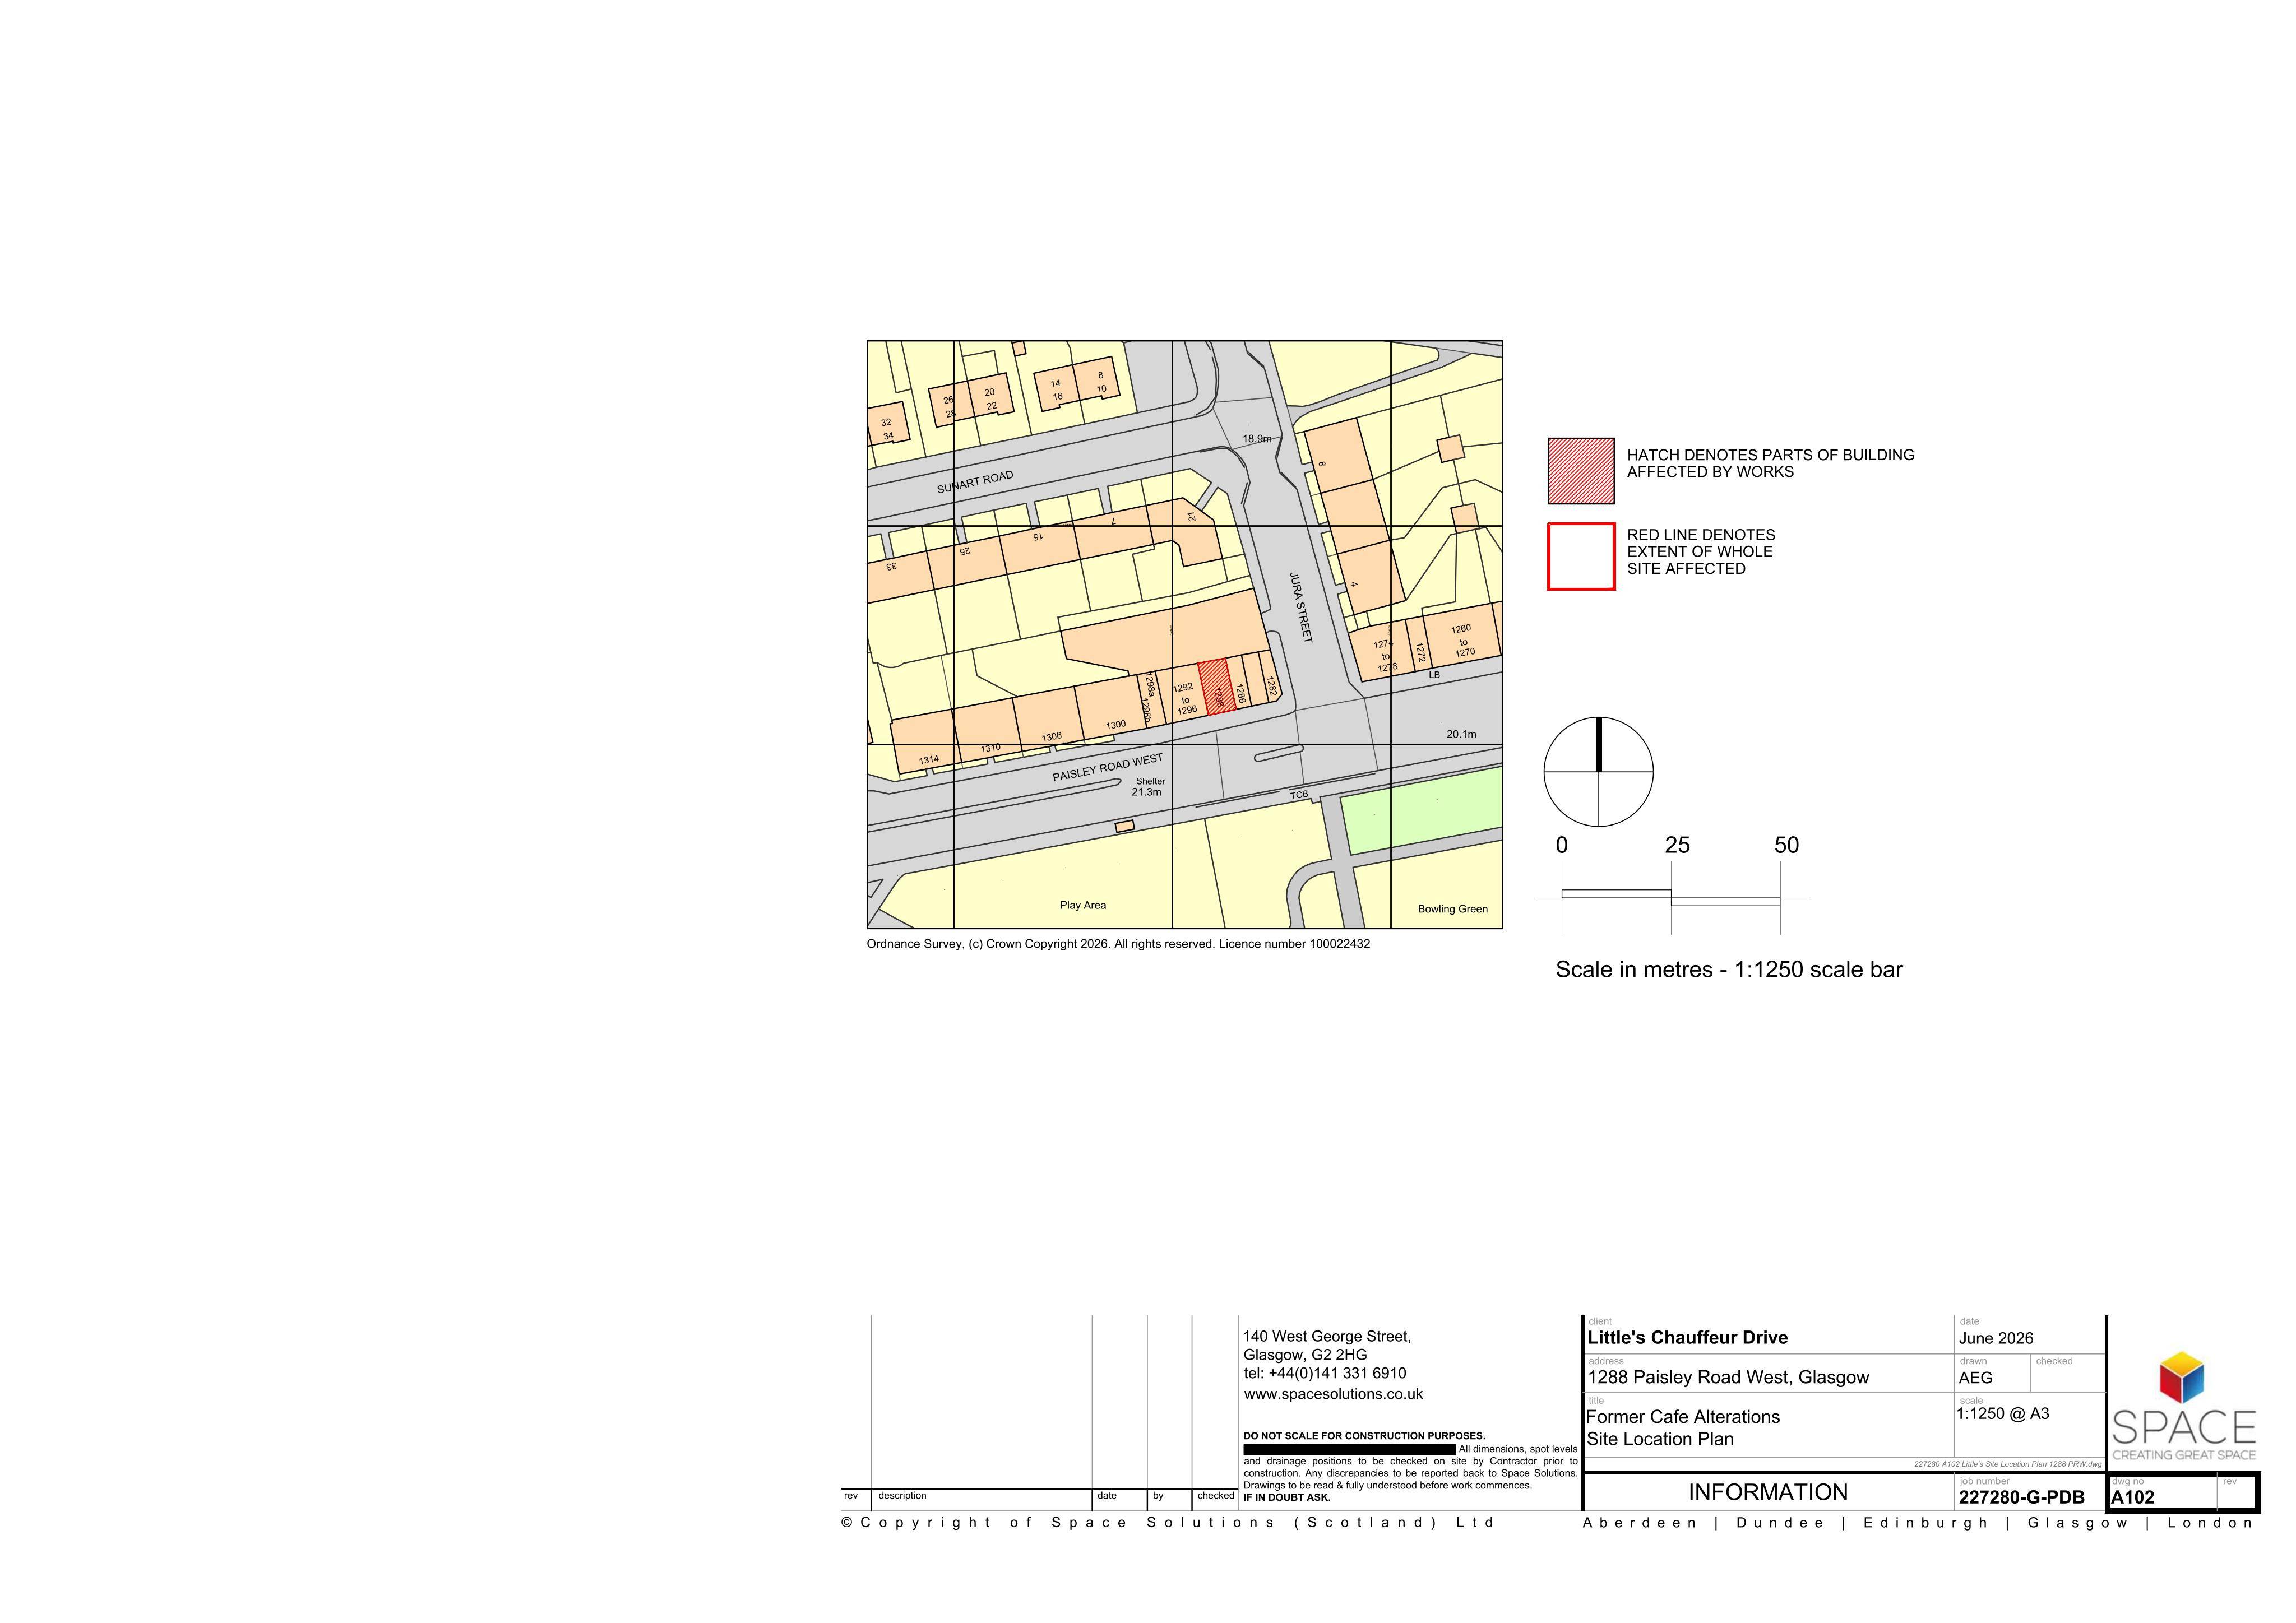This screenshot has height=1623, width=2296.
Task: Click the SUNART ROAD street label
Action: point(975,482)
